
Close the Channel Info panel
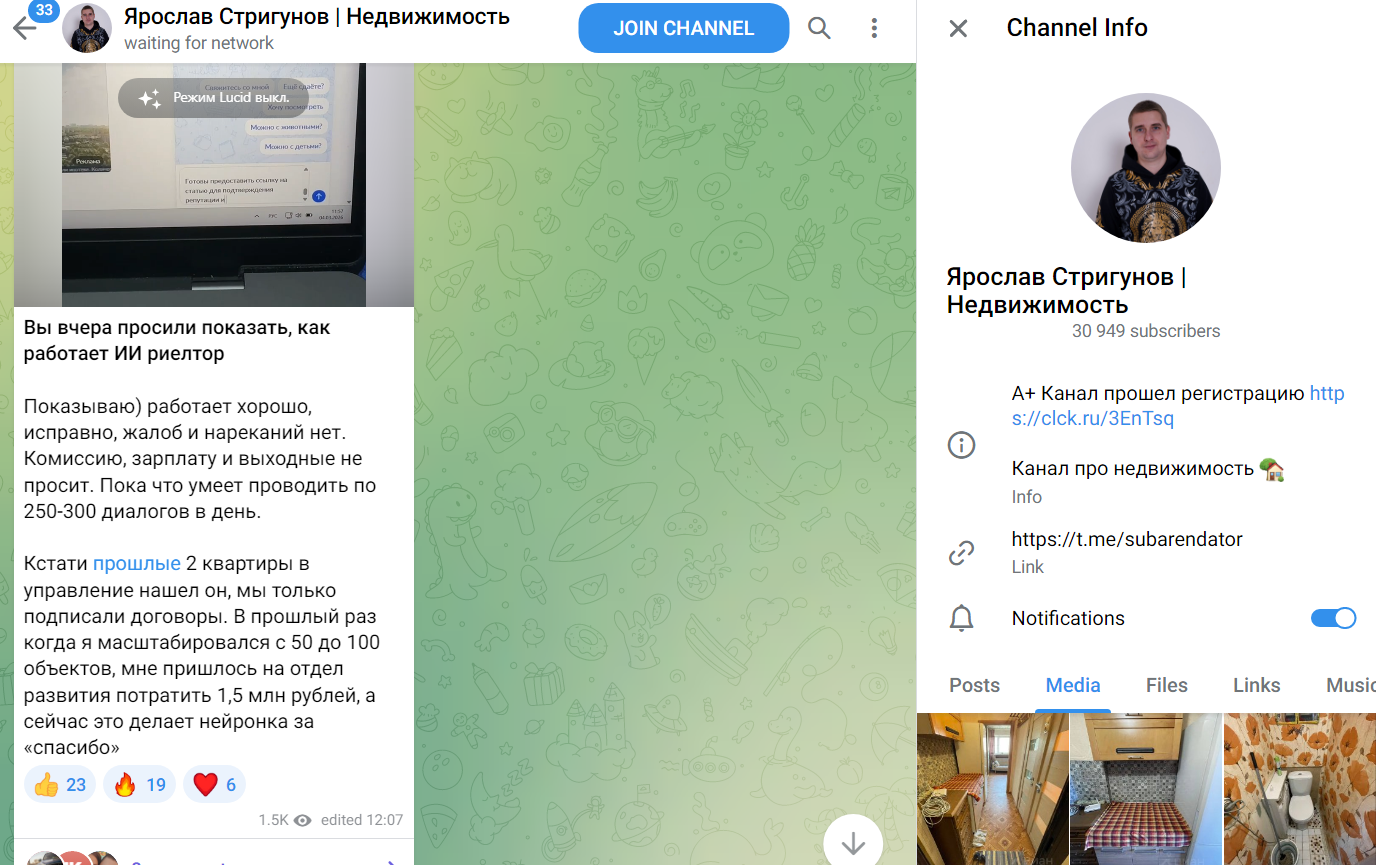(958, 28)
